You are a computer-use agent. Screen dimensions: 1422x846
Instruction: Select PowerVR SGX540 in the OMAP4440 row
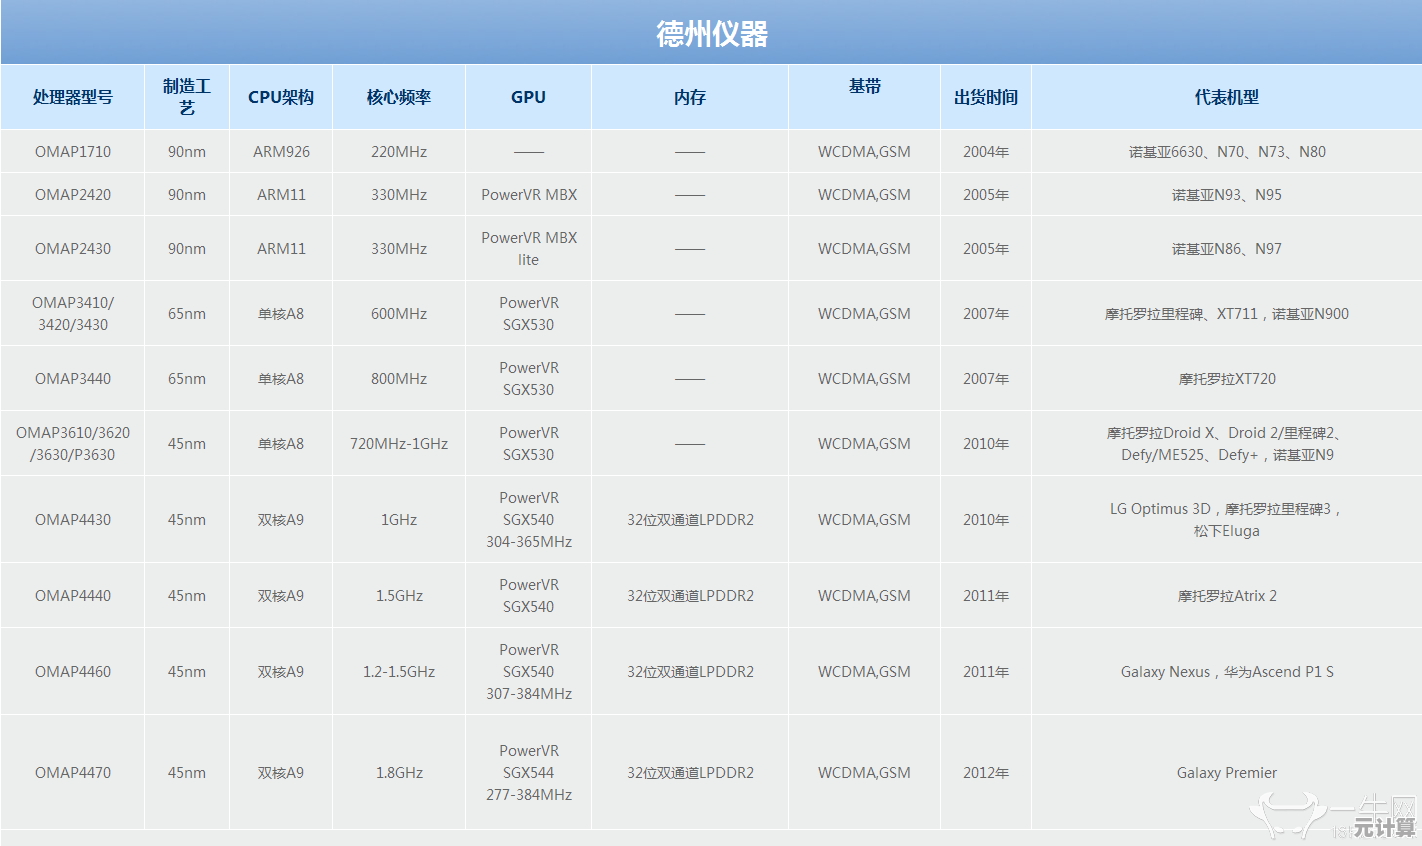tap(529, 596)
